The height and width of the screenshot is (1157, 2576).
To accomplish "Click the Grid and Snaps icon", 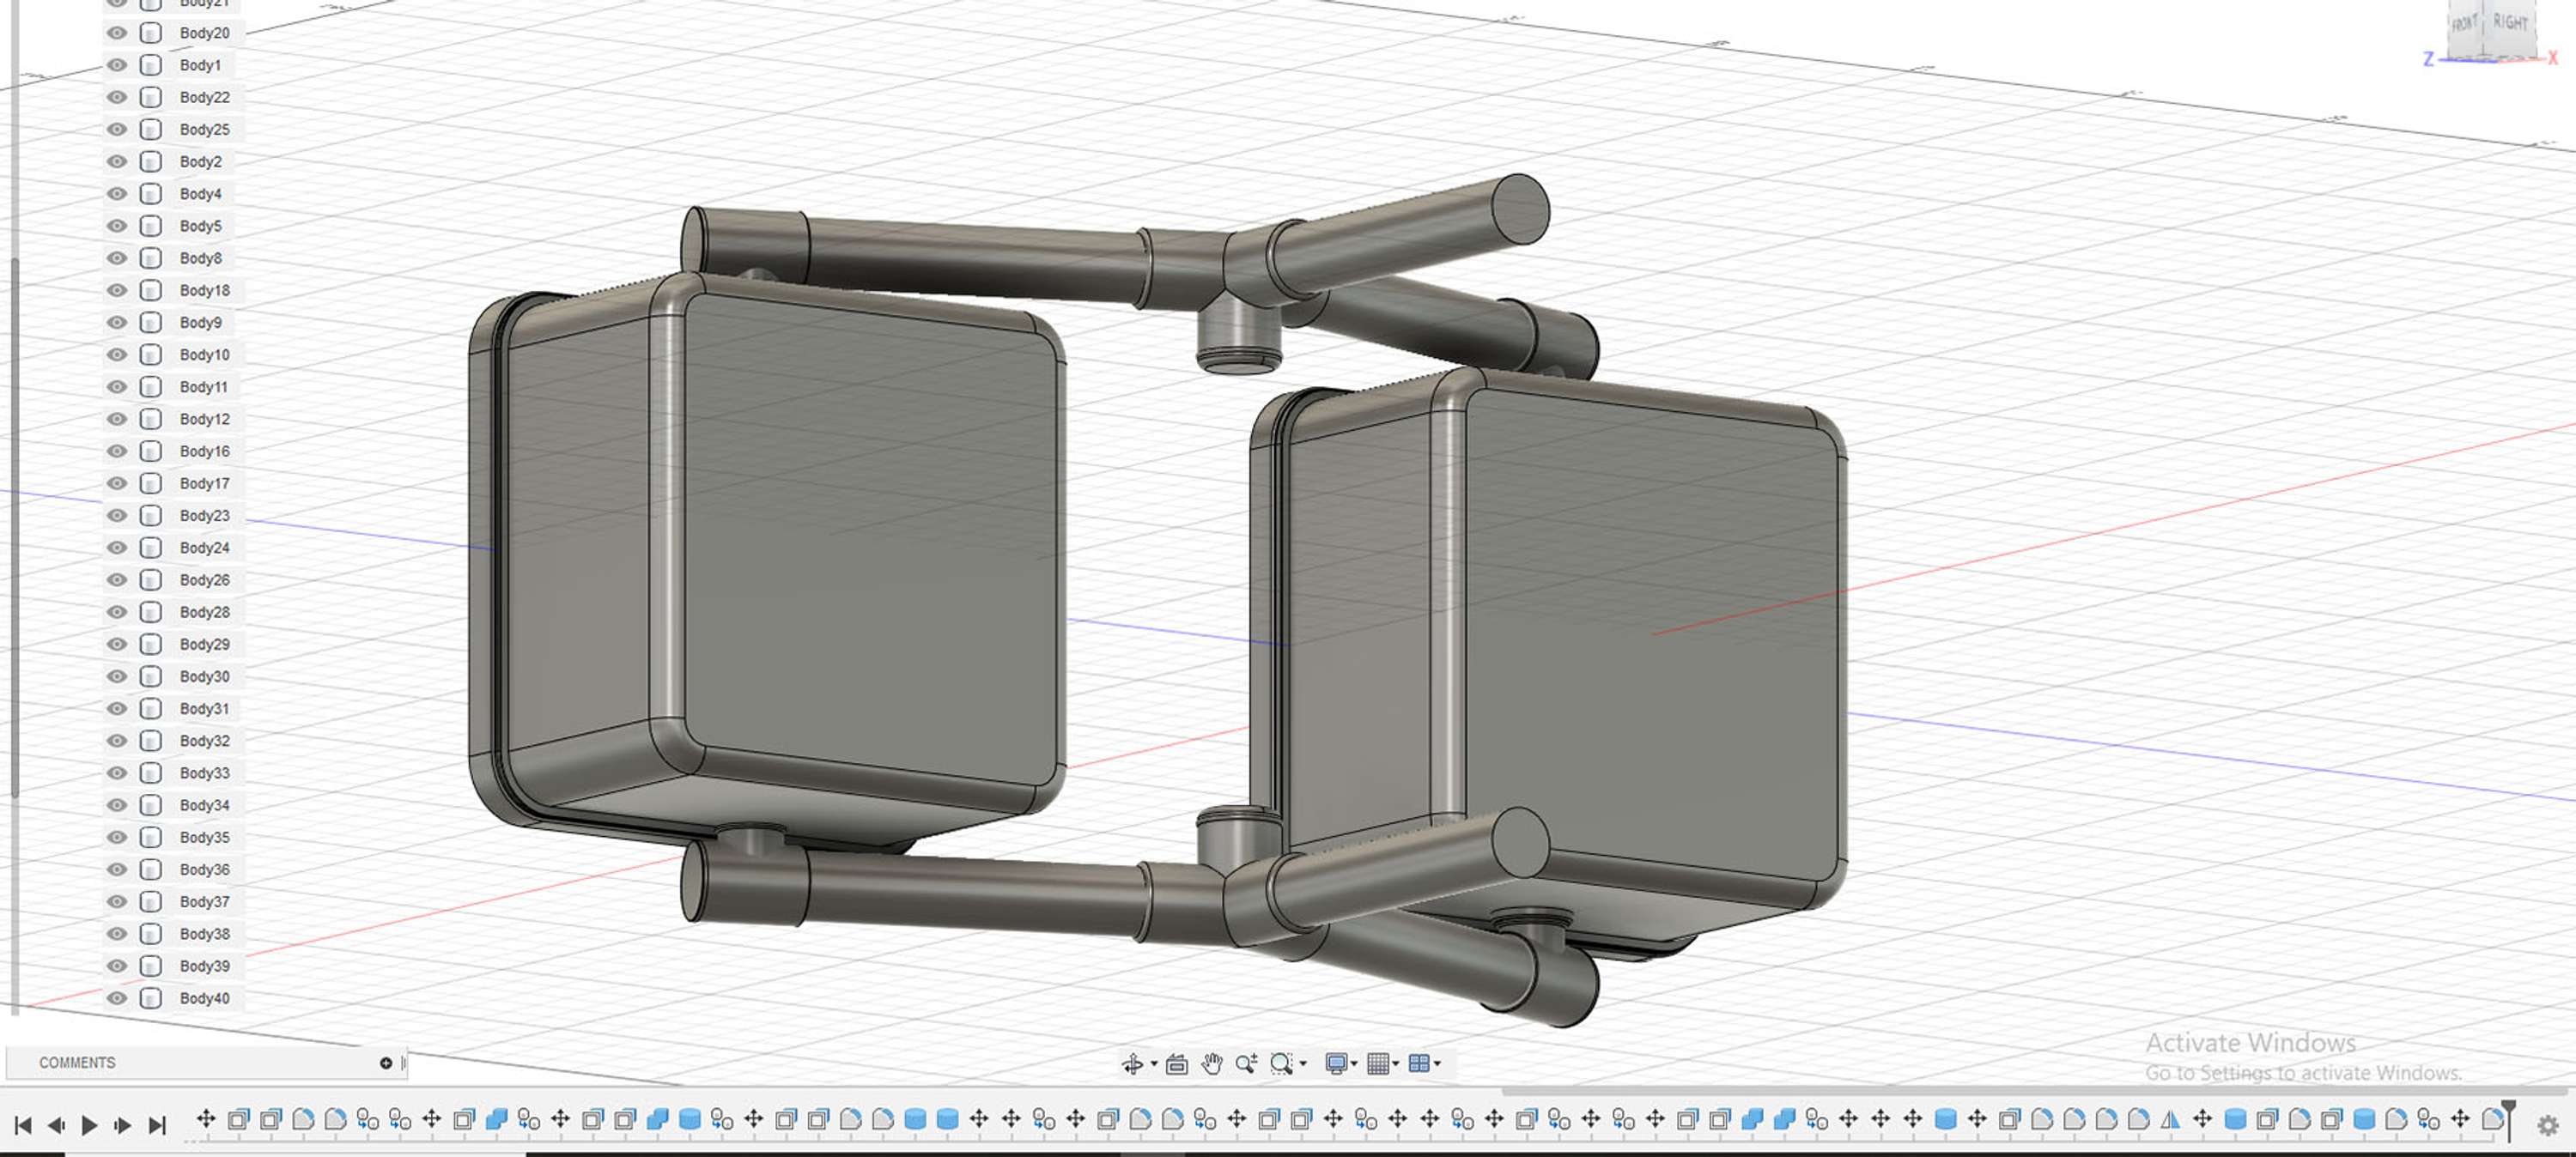I will [1378, 1063].
